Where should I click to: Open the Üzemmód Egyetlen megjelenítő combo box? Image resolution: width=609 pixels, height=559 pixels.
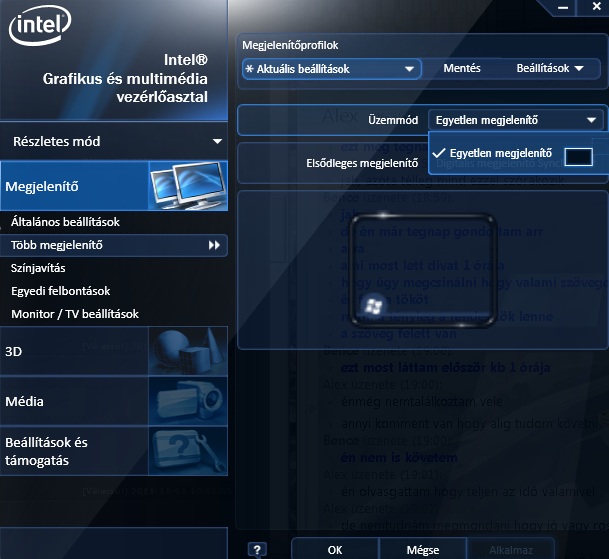516,120
